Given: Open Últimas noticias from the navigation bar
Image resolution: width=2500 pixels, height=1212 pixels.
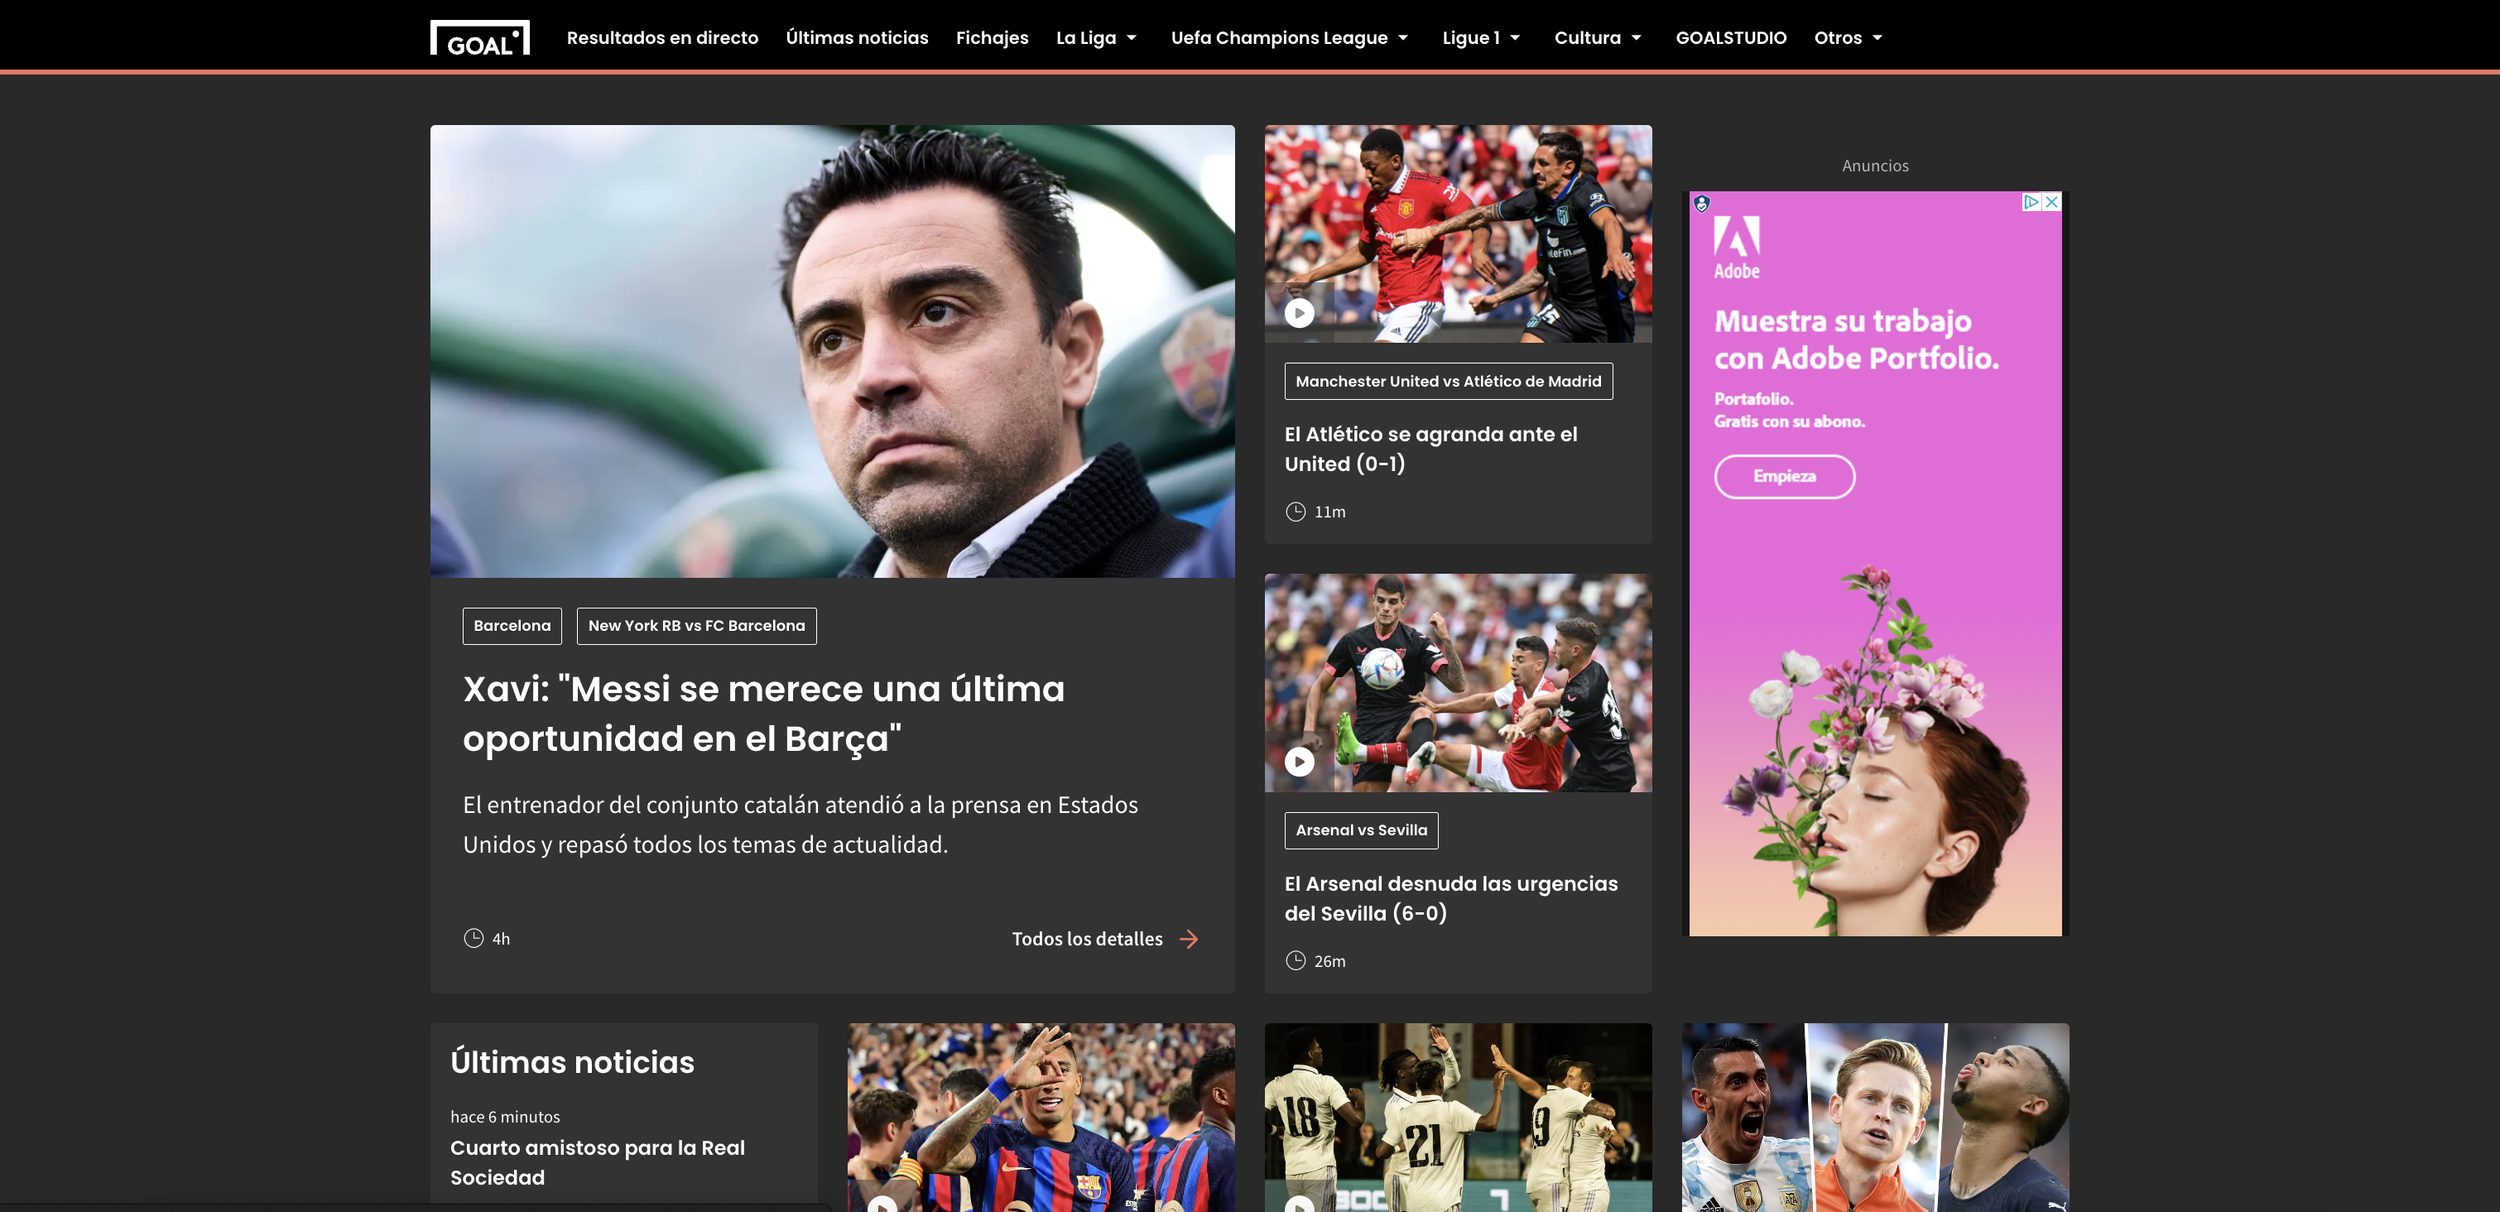Looking at the screenshot, I should pyautogui.click(x=856, y=37).
